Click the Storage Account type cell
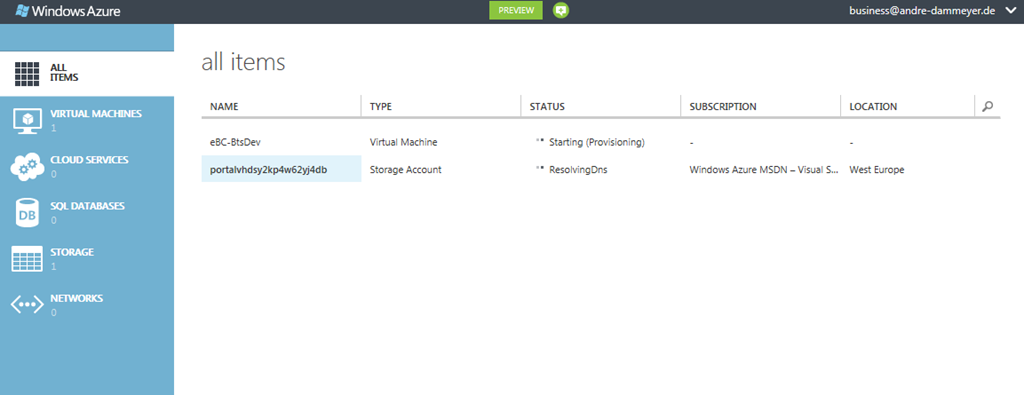 tap(406, 170)
